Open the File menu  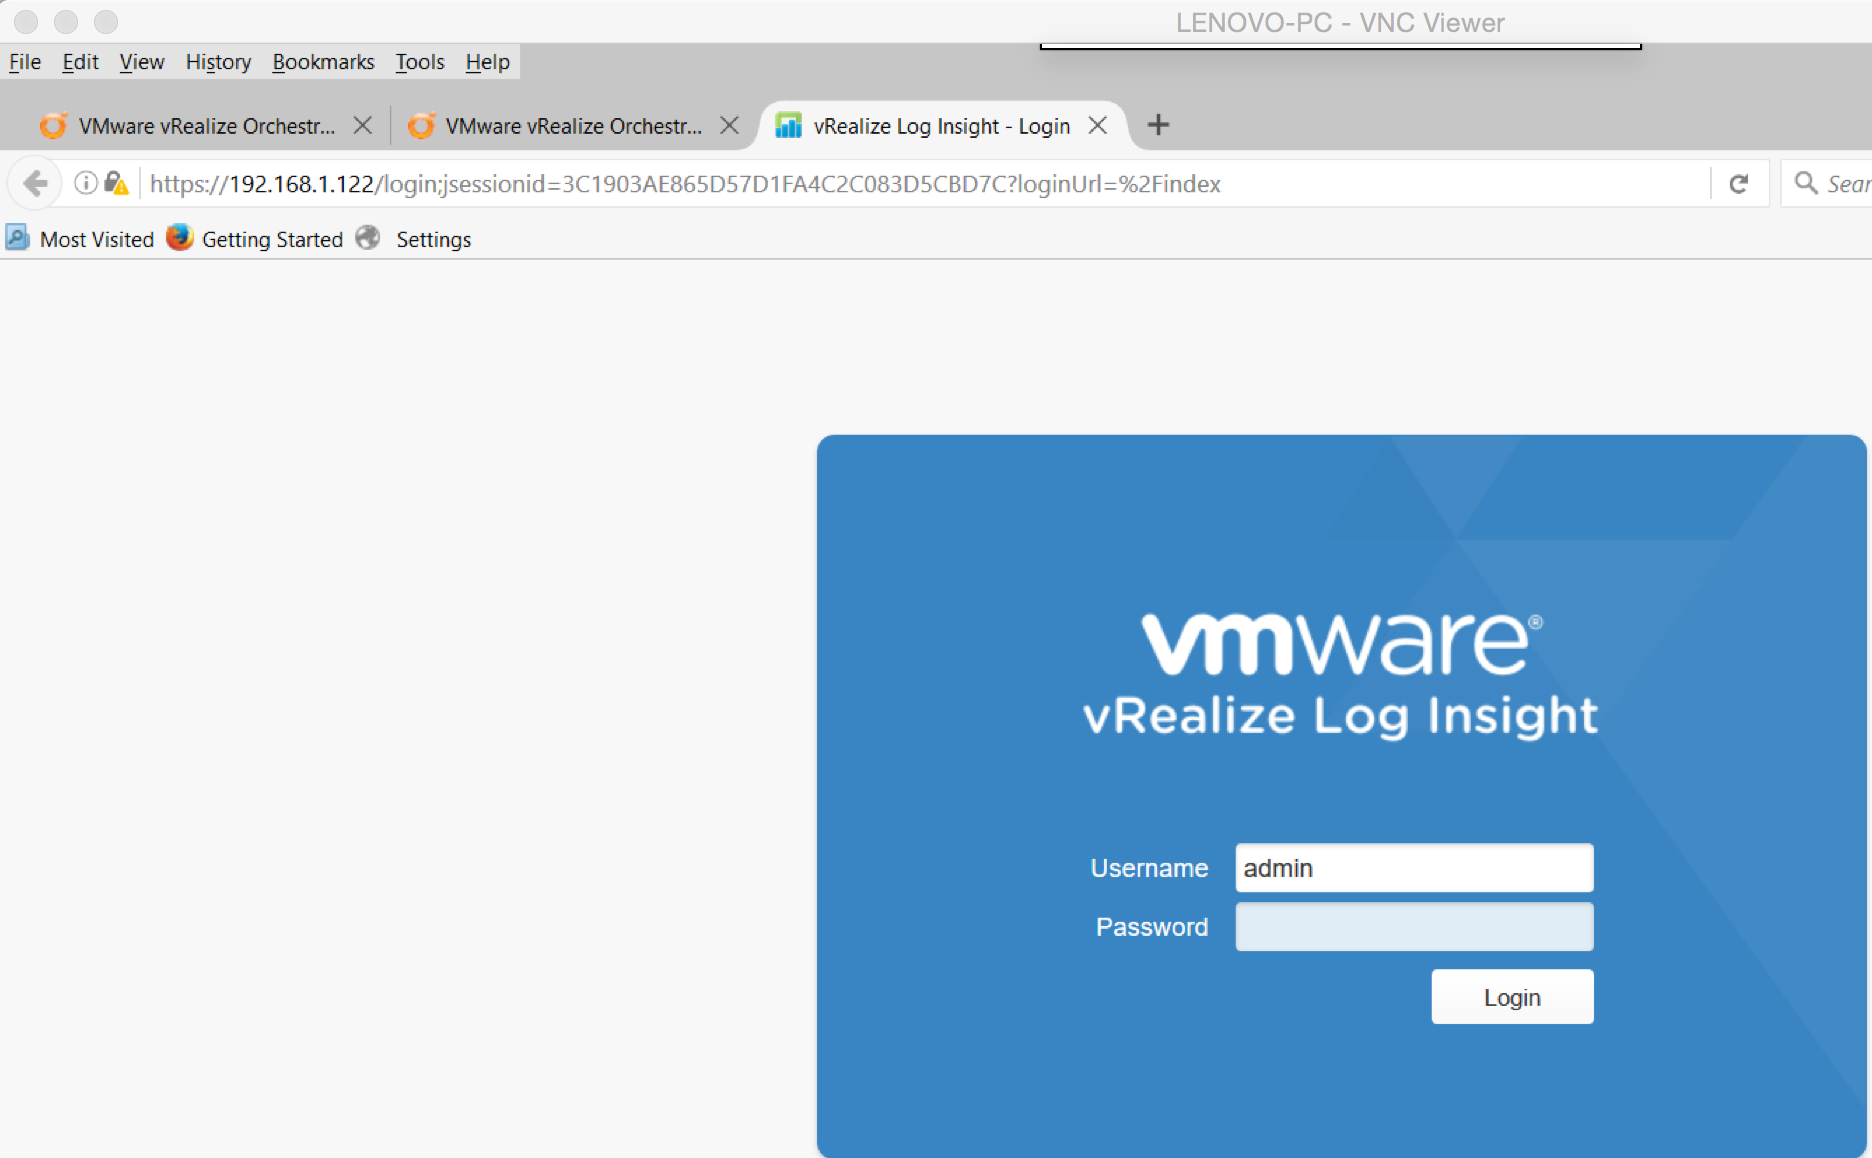[25, 62]
